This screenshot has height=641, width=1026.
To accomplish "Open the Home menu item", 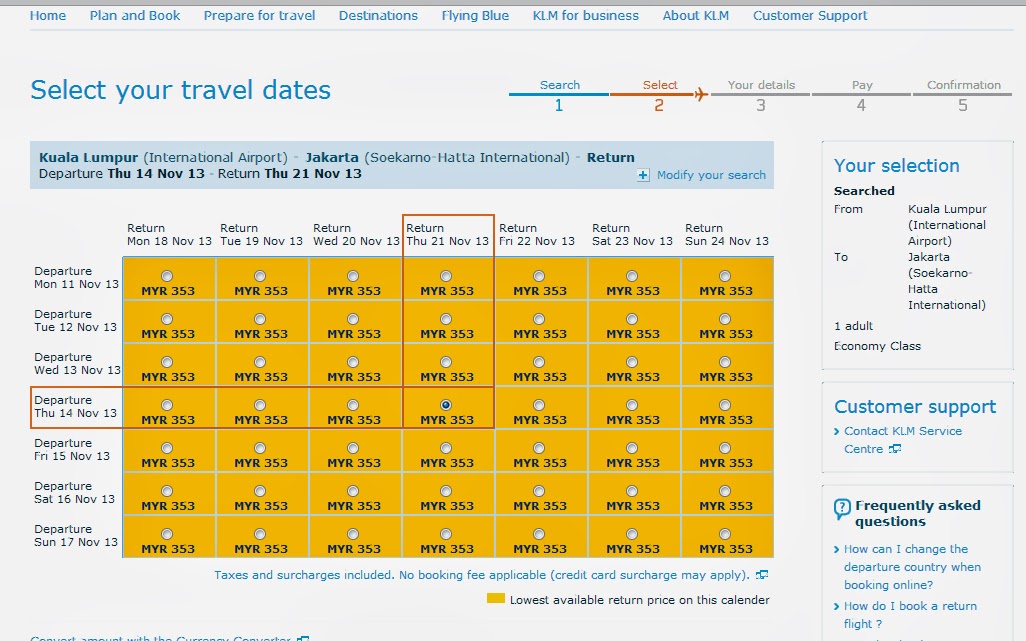I will [x=48, y=16].
